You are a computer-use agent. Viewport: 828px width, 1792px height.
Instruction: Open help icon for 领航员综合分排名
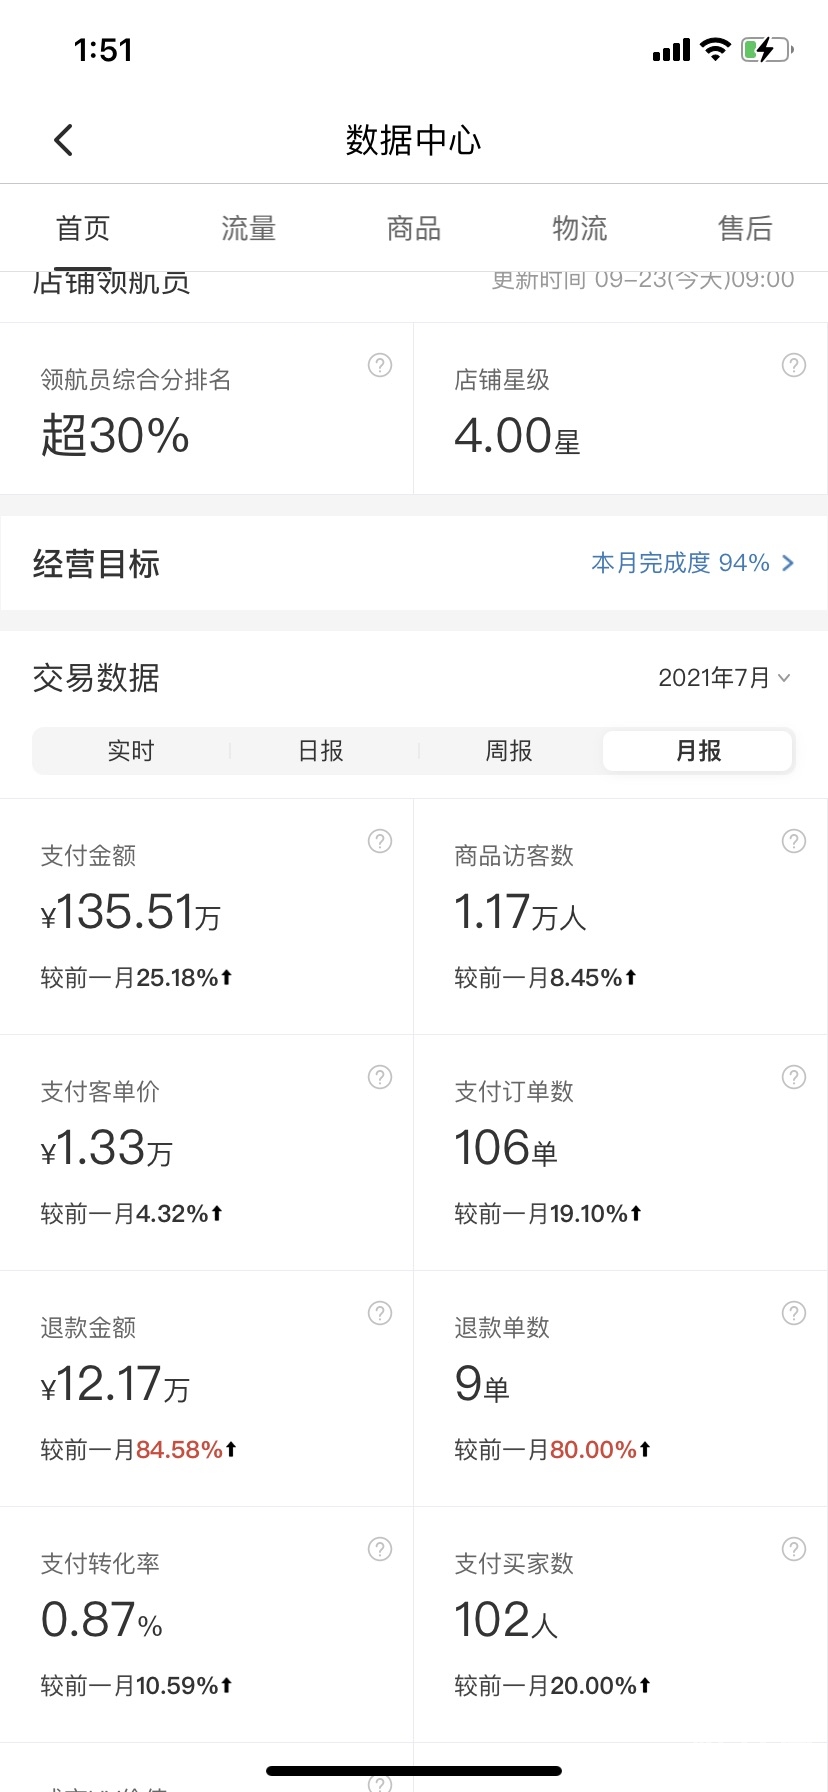pos(380,365)
